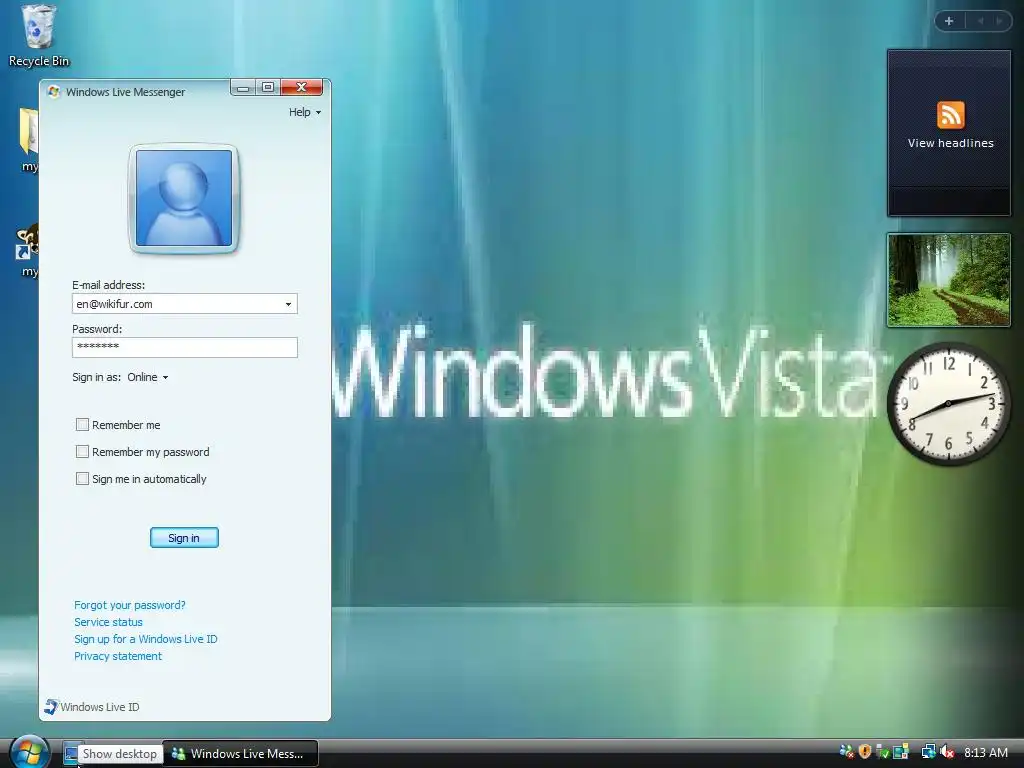Open the Service status link
This screenshot has width=1024, height=768.
(x=108, y=622)
